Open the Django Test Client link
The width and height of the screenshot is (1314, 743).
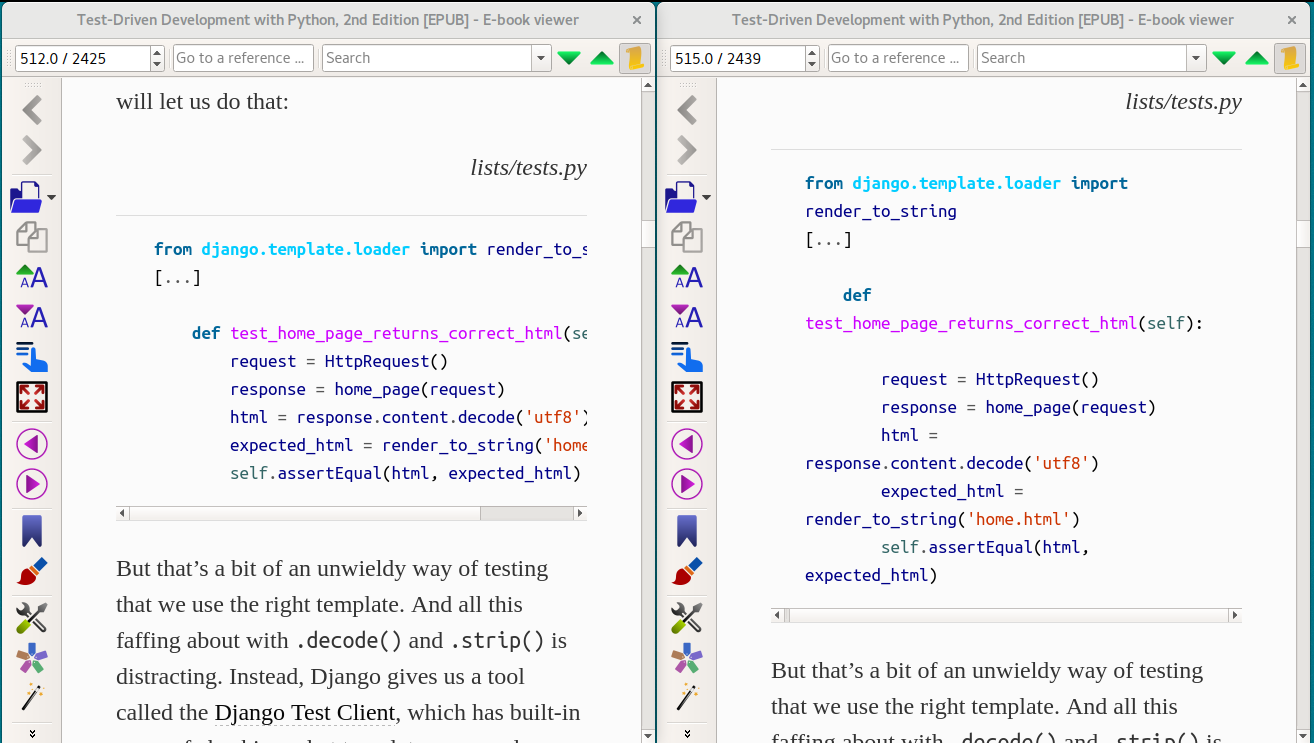coord(305,712)
